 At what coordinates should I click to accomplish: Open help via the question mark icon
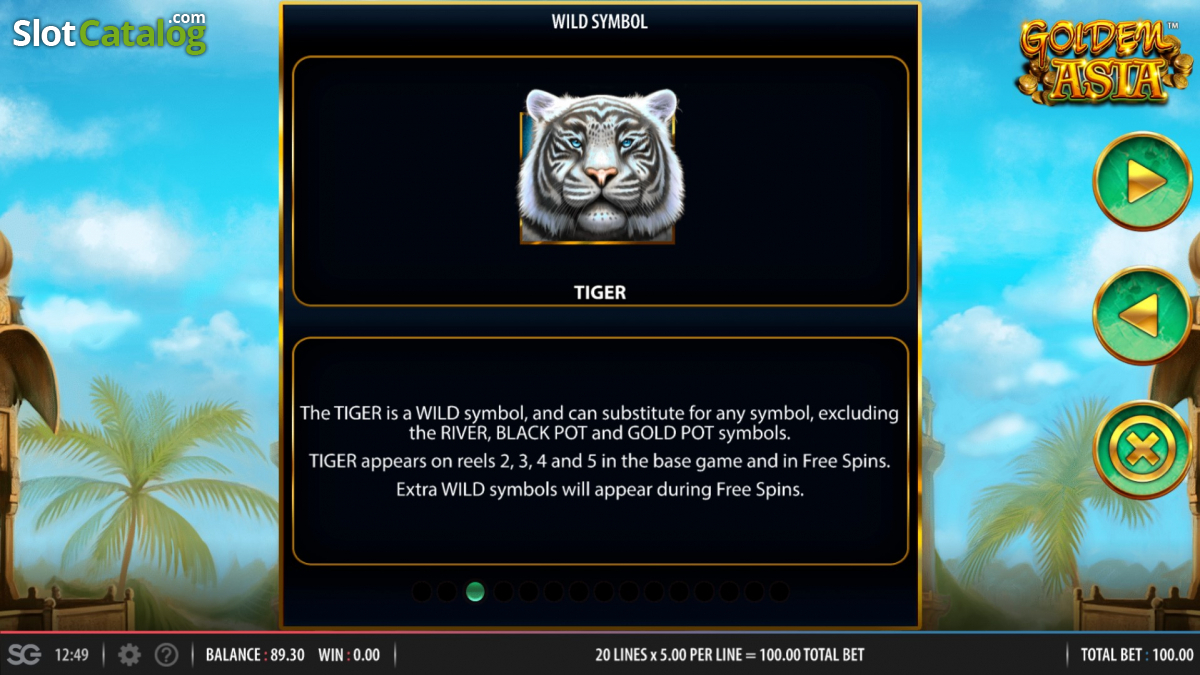[167, 655]
